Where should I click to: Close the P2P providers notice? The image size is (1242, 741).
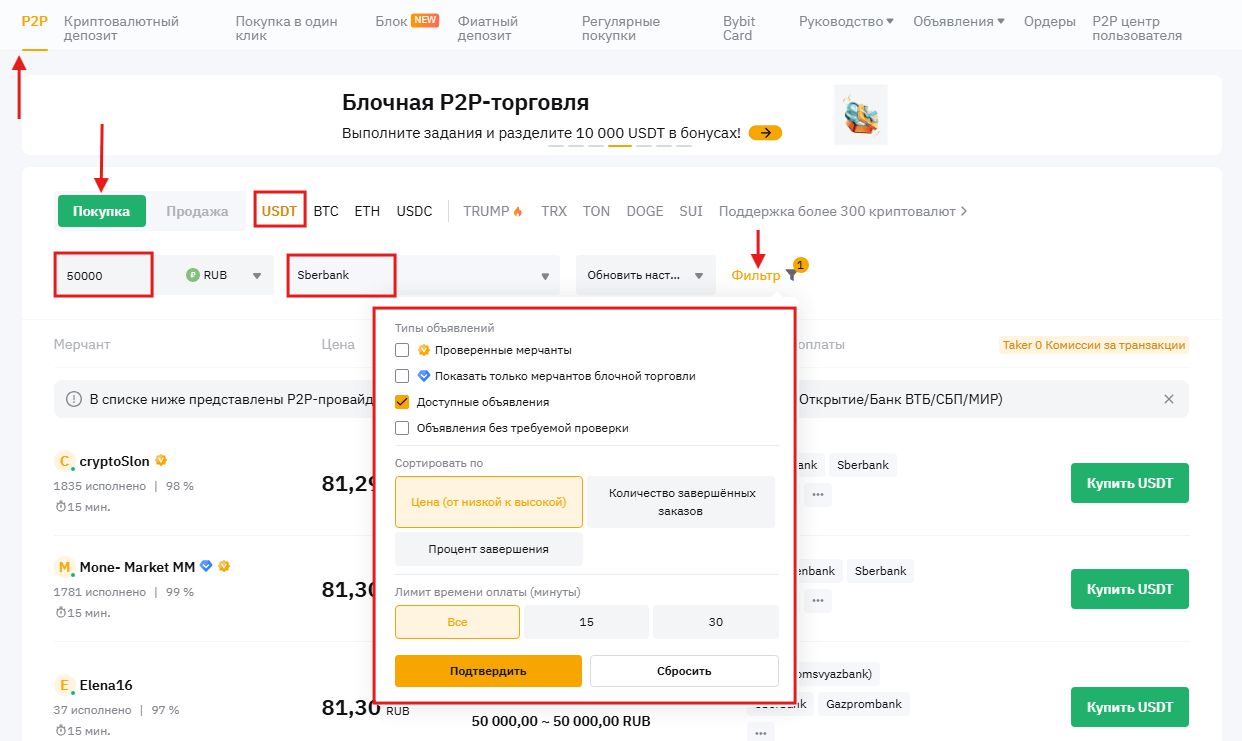[x=1169, y=399]
